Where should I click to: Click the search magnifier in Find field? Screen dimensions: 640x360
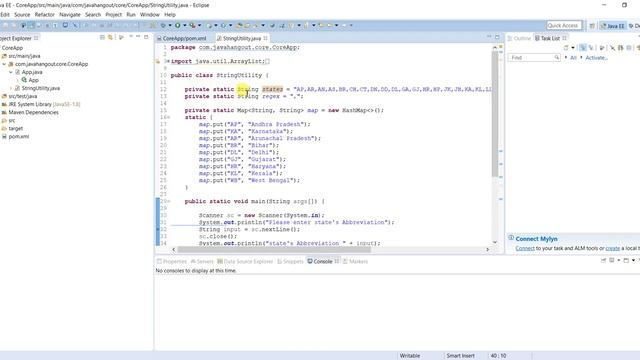[x=557, y=58]
